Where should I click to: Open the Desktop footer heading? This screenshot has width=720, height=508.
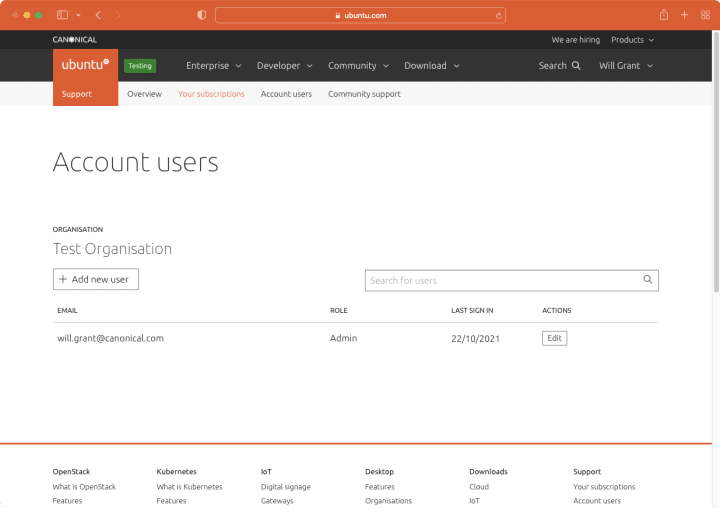(x=379, y=472)
